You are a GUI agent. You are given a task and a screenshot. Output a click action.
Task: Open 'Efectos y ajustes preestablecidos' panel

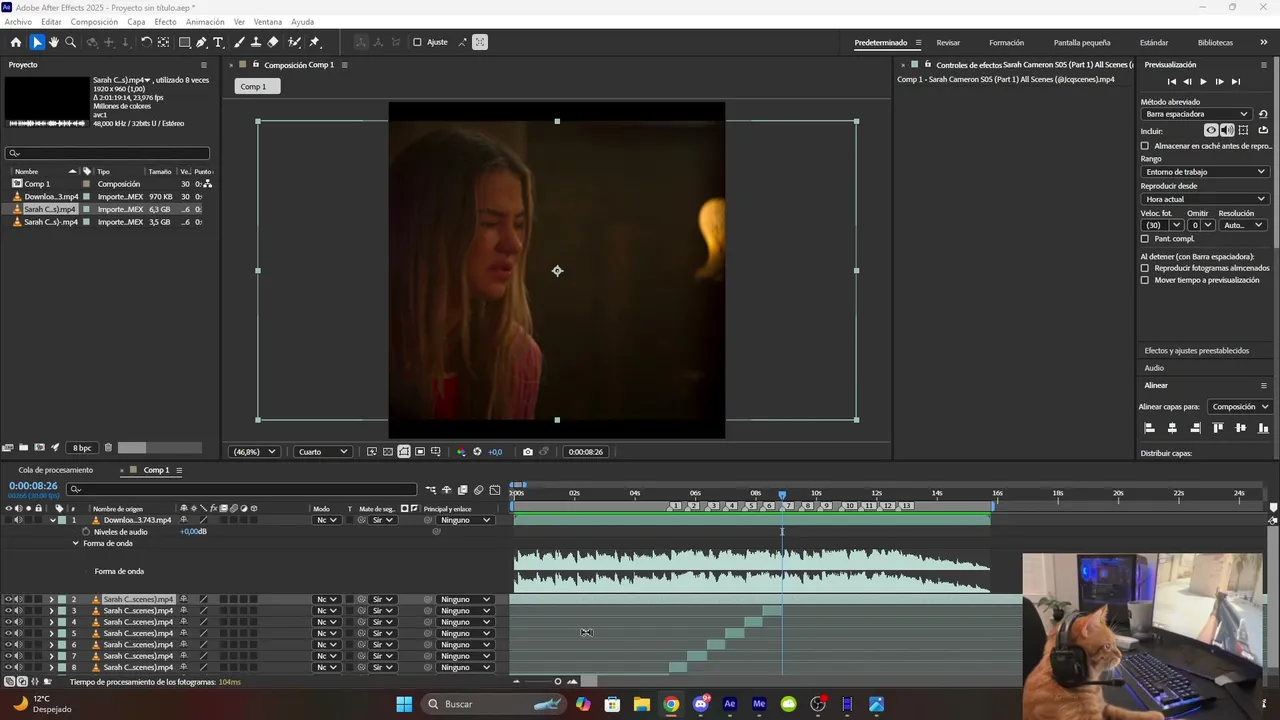click(x=1196, y=351)
